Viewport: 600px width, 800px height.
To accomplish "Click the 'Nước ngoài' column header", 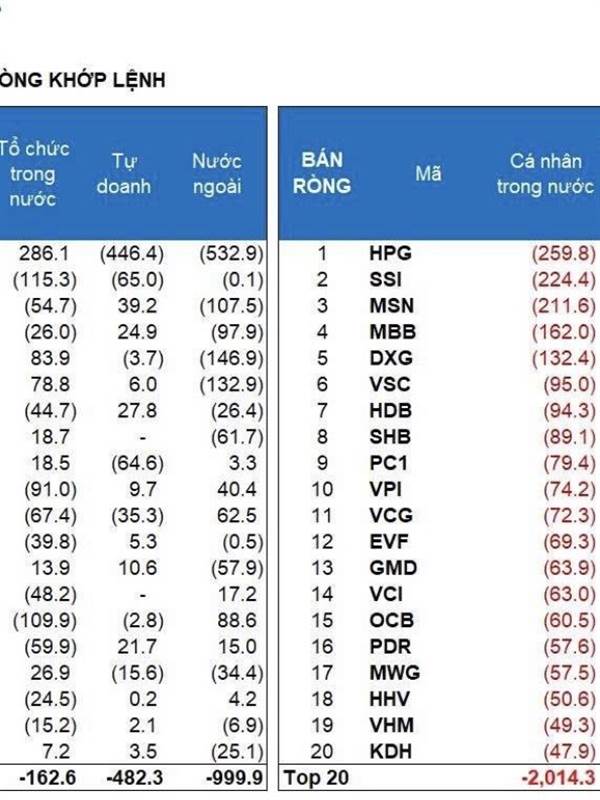I will [217, 174].
